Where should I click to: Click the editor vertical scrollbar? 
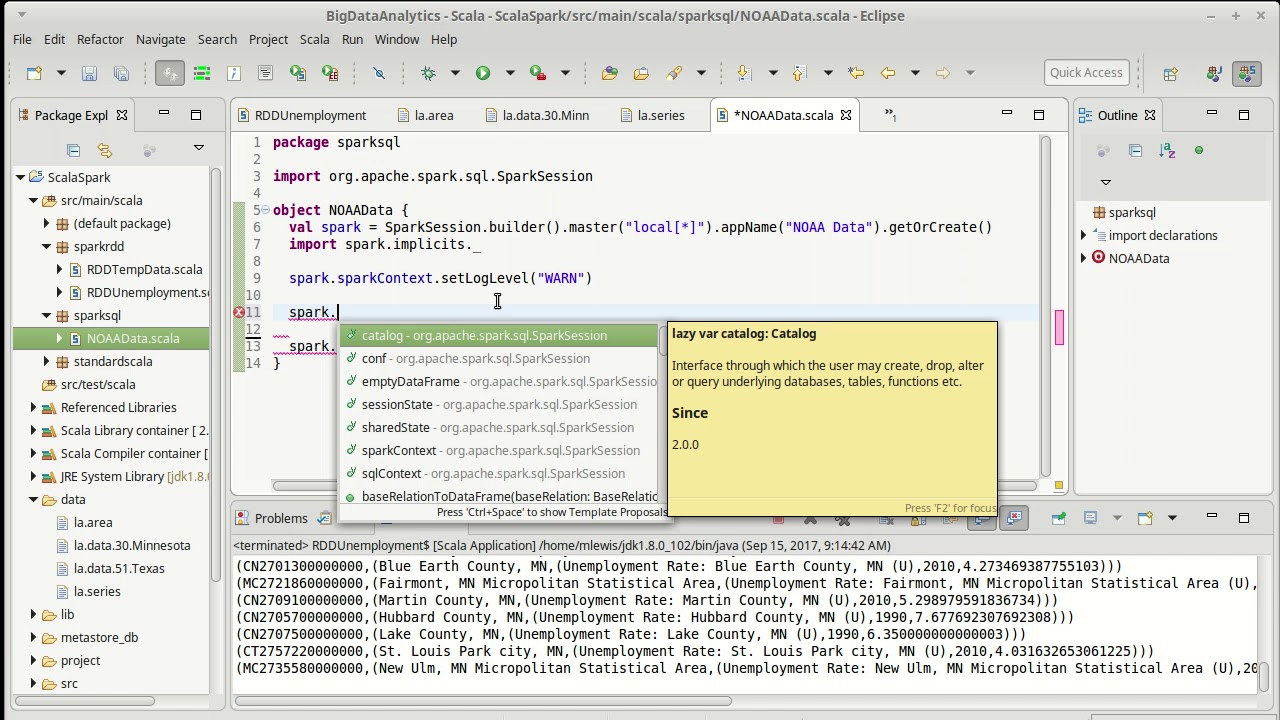[x=1045, y=305]
